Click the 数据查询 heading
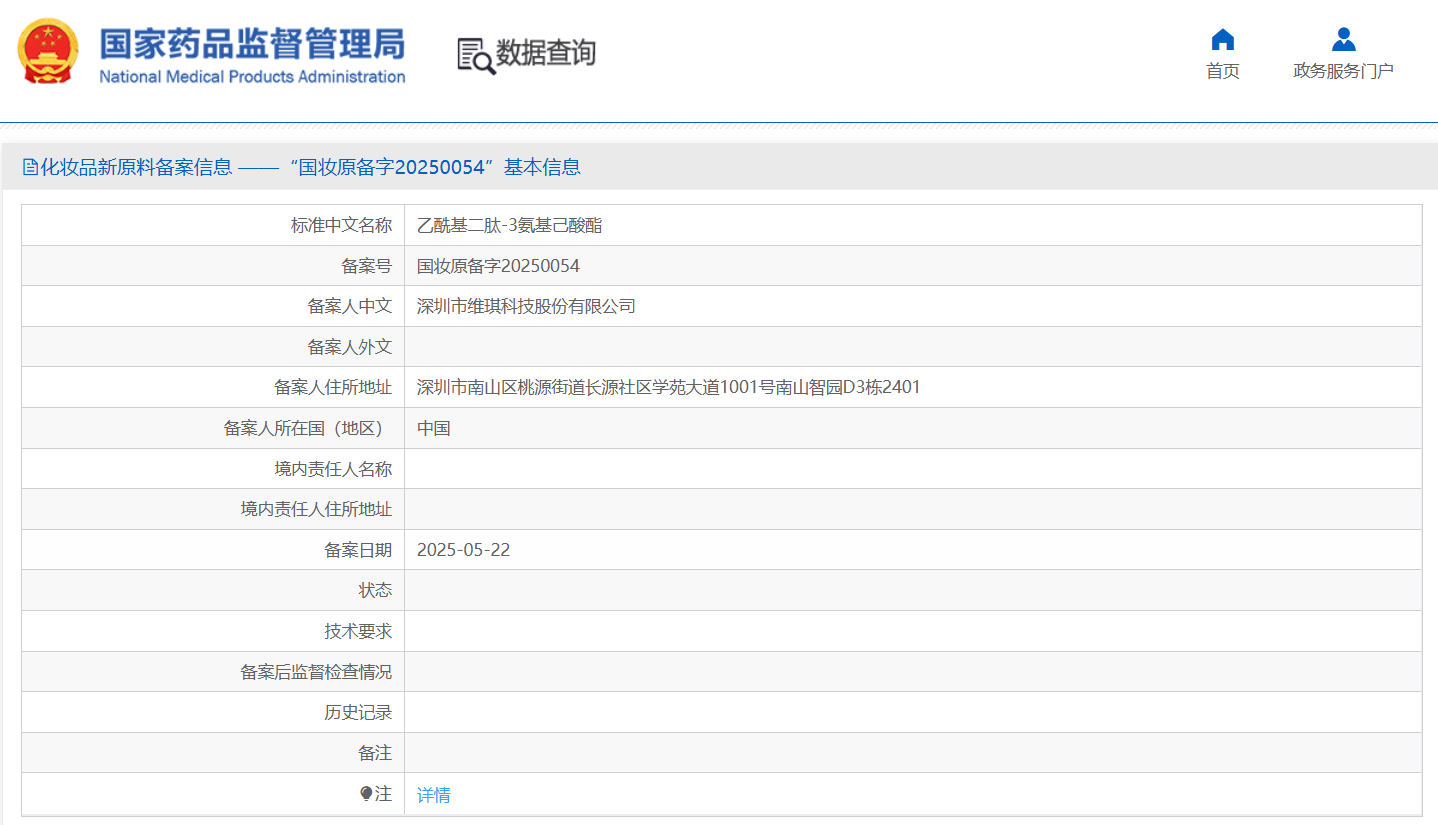The height and width of the screenshot is (825, 1438). [x=546, y=53]
